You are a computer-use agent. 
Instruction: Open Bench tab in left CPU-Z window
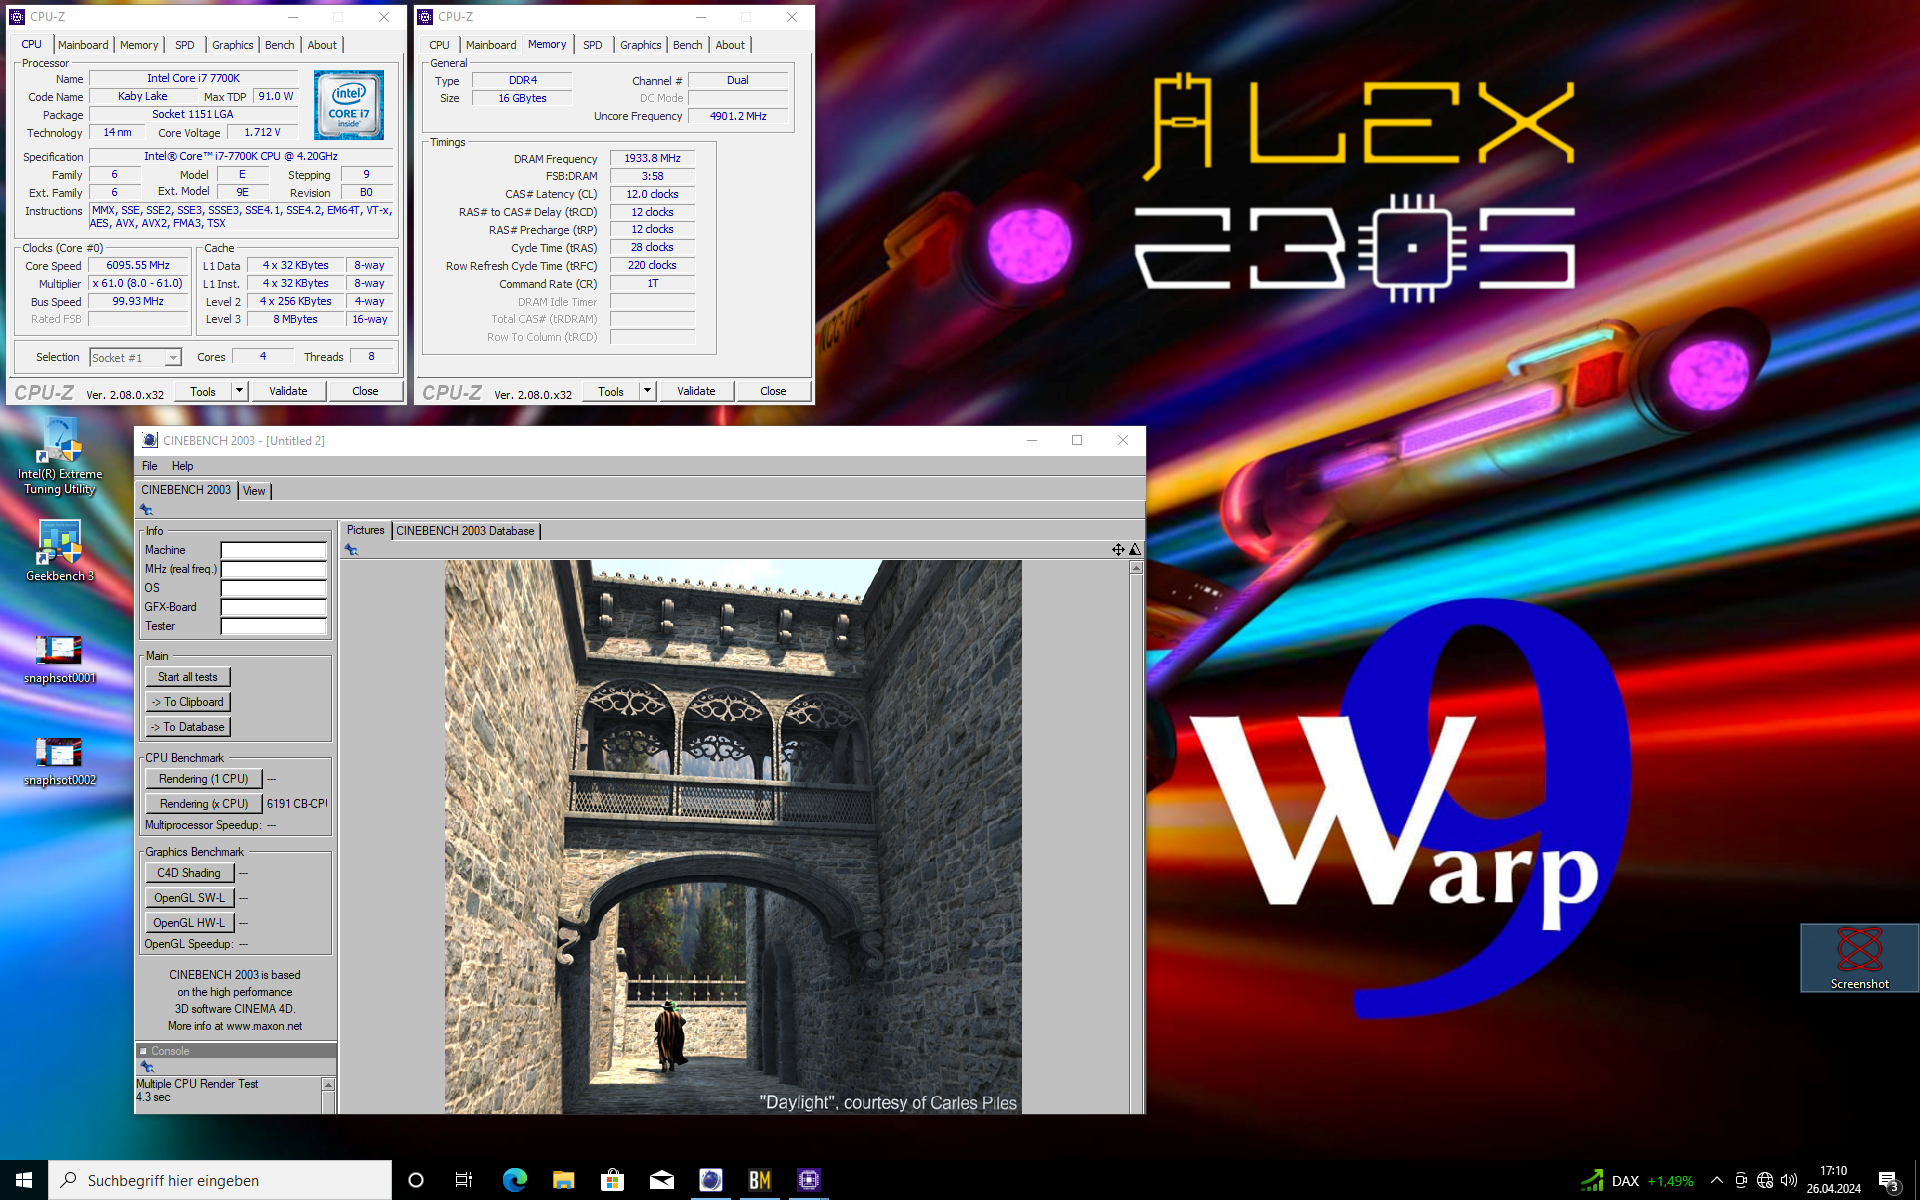(x=280, y=45)
